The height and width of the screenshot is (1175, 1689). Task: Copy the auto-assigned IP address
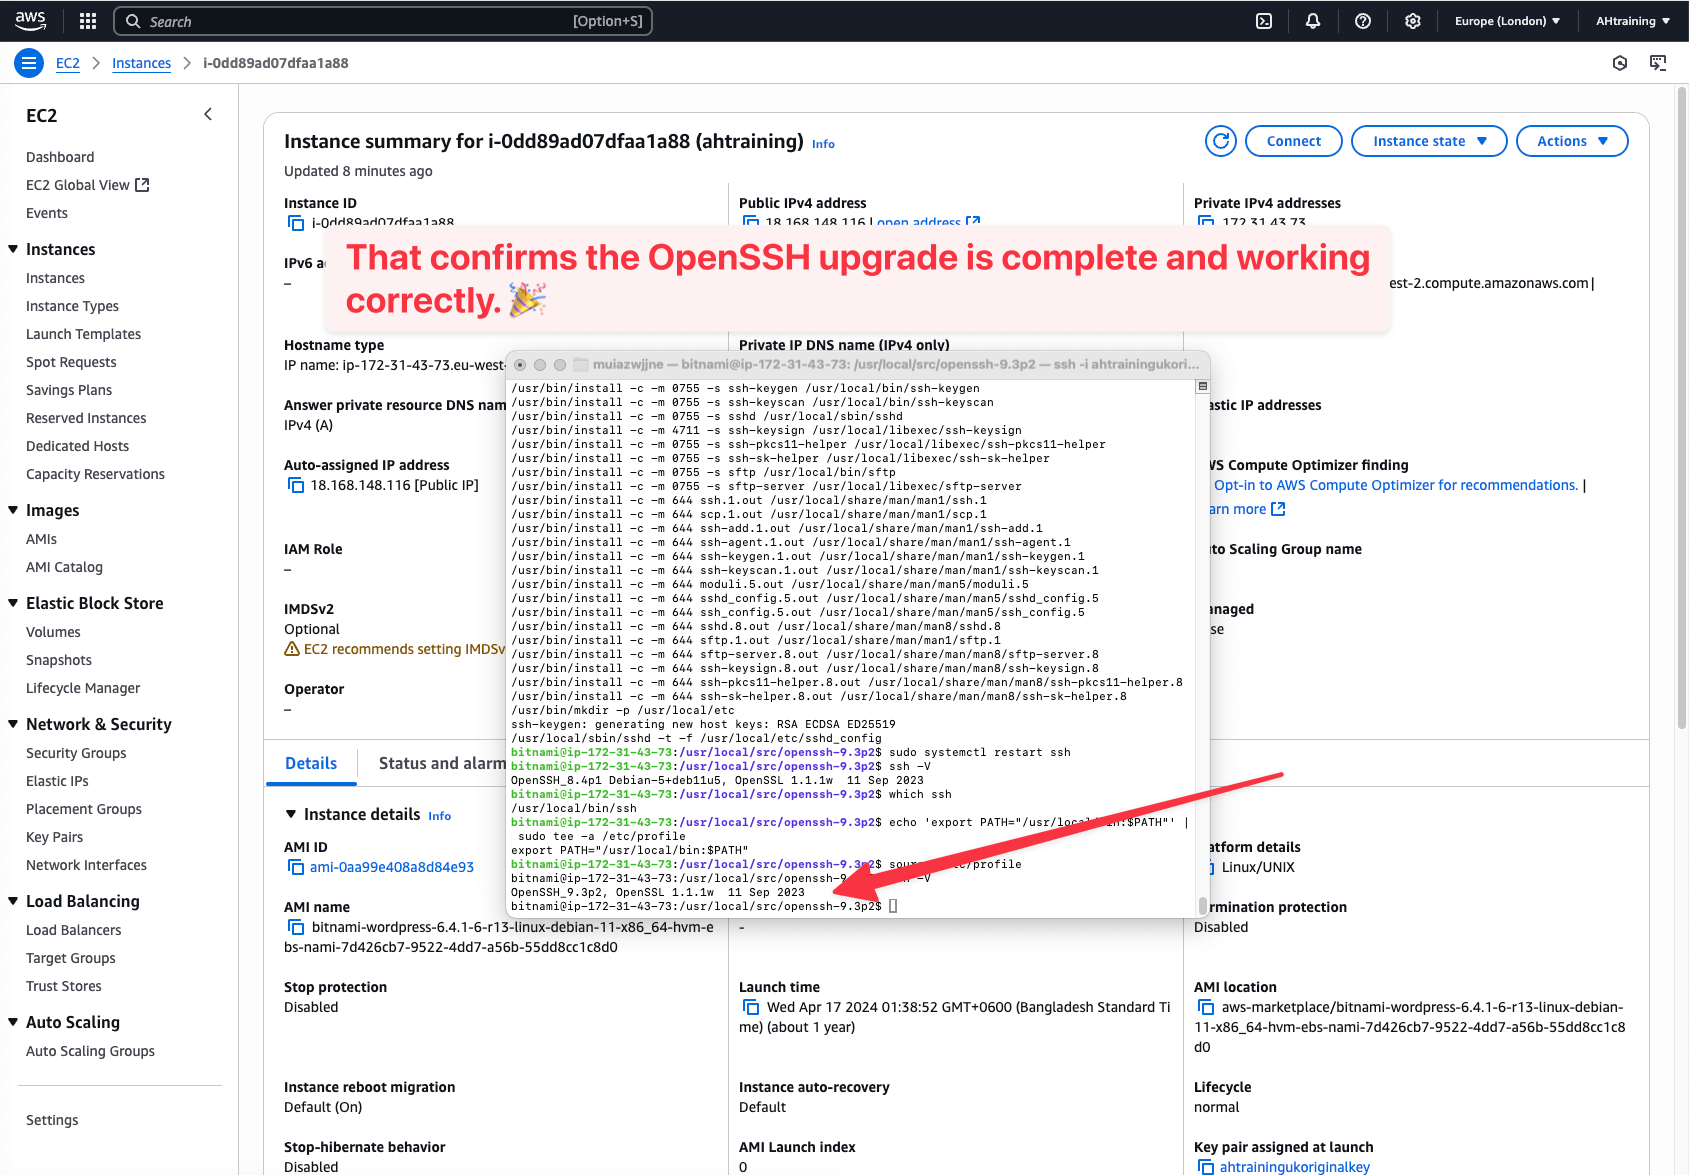click(296, 485)
